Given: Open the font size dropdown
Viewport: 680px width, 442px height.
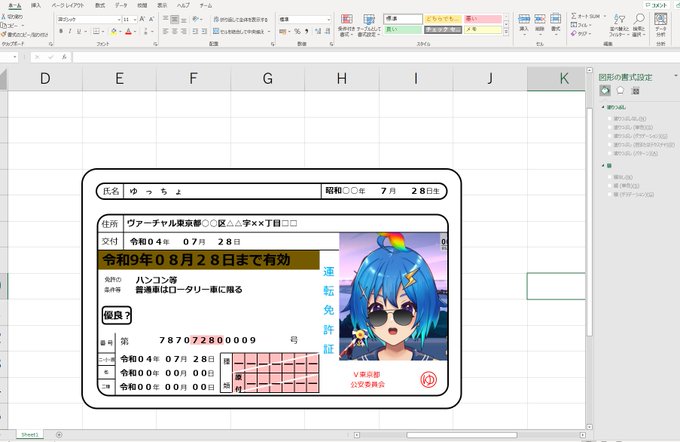Looking at the screenshot, I should (x=134, y=20).
